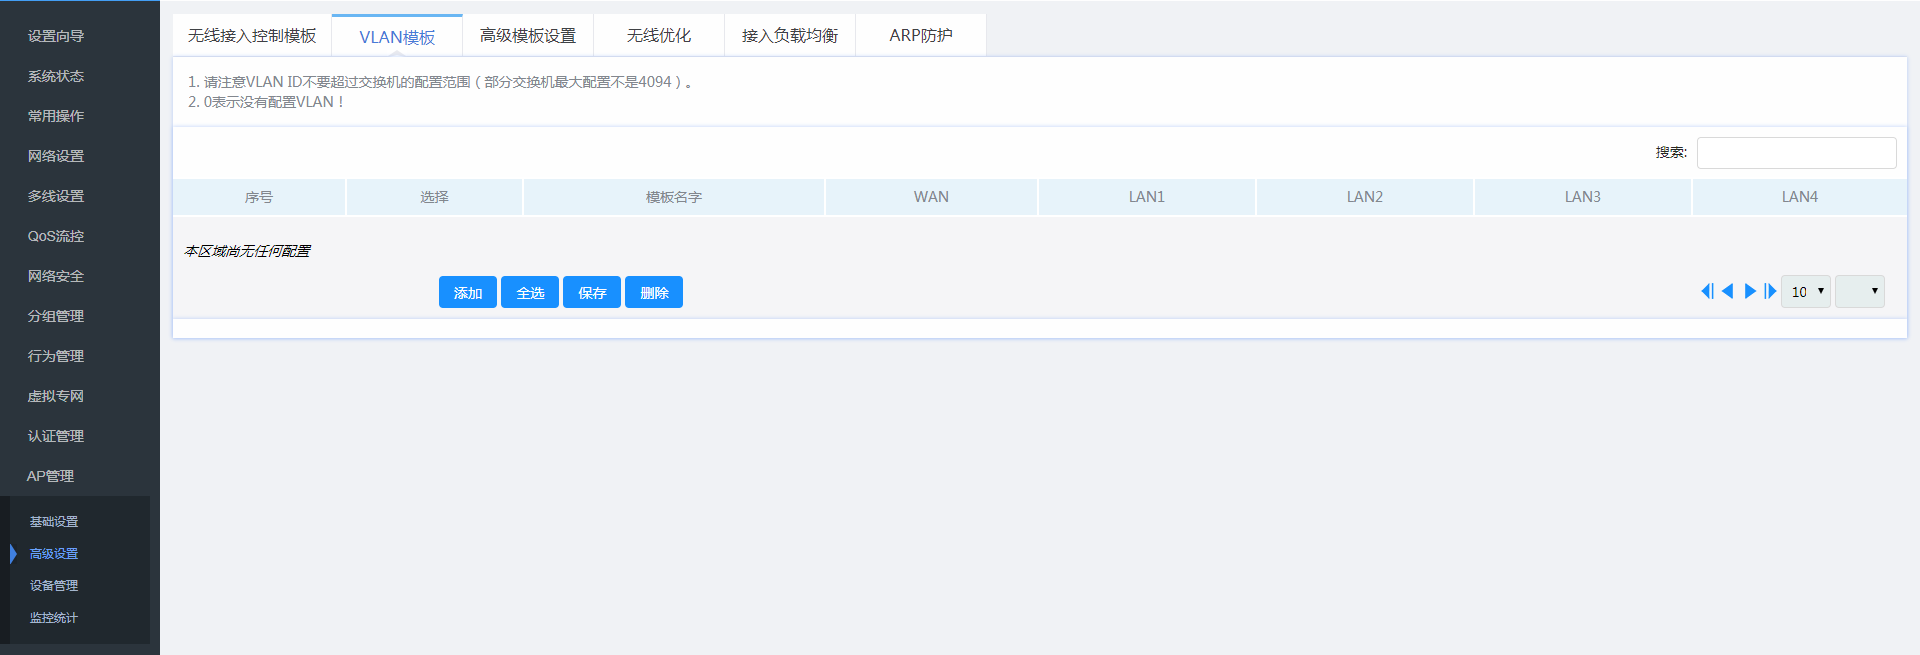Open 设备管理 in the sidebar submenu
This screenshot has width=1920, height=655.
(54, 586)
